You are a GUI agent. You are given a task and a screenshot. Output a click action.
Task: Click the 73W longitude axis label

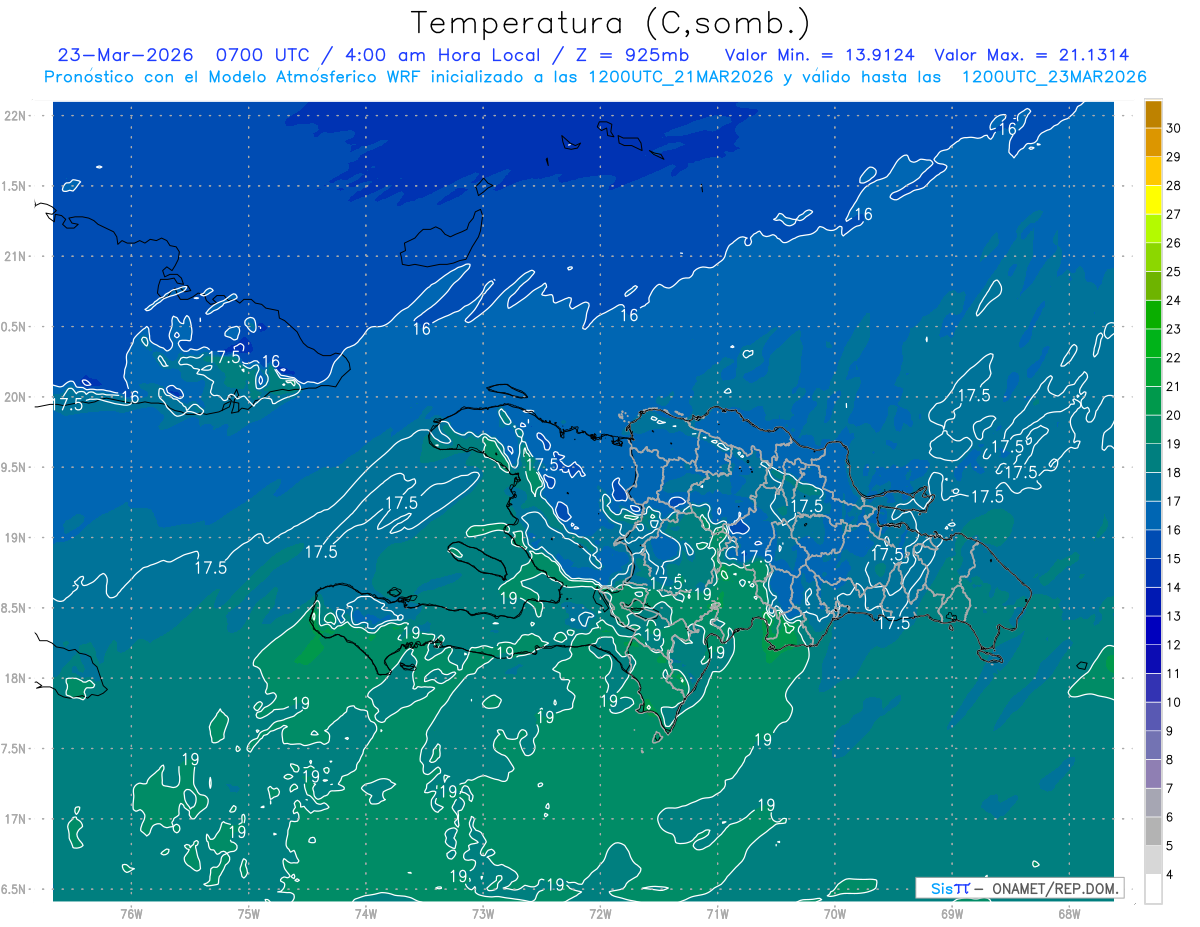483,913
